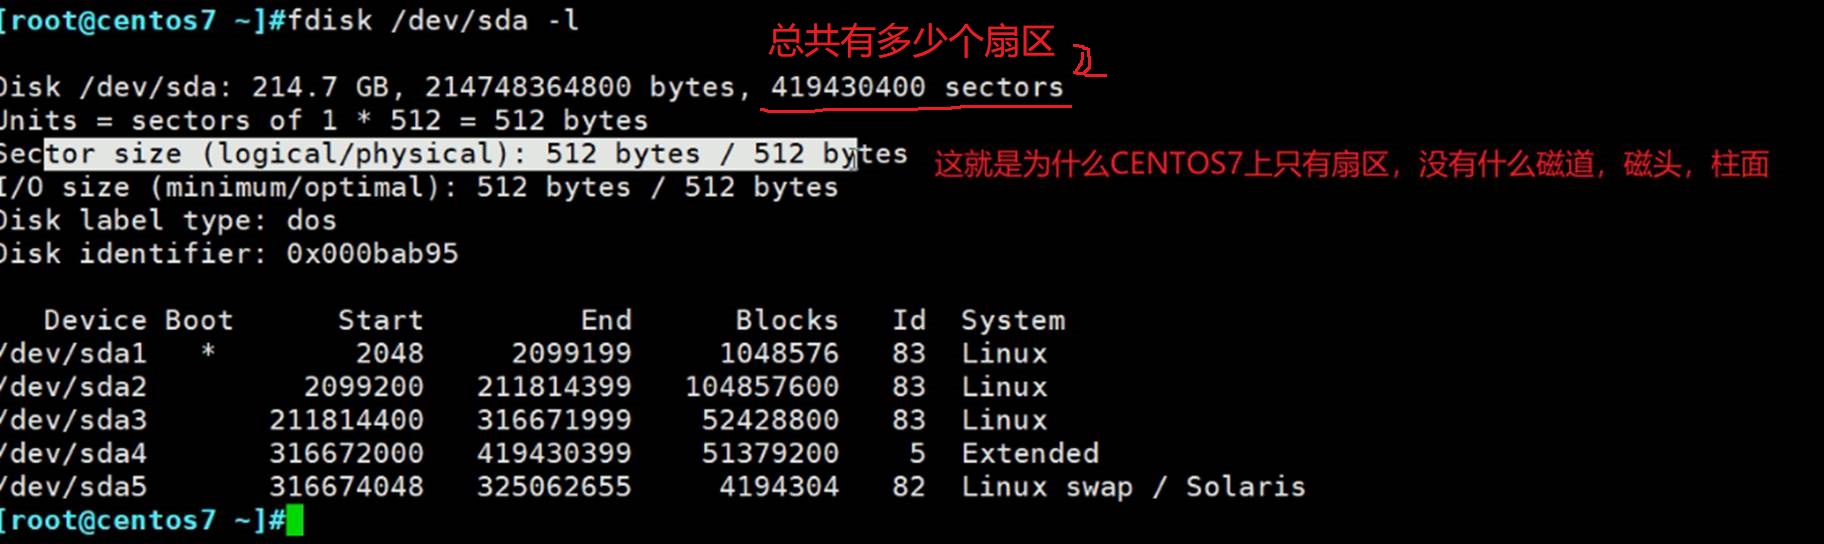Click the typed fdisk /dev/sda -l command
Image resolution: width=1824 pixels, height=544 pixels.
pos(433,20)
